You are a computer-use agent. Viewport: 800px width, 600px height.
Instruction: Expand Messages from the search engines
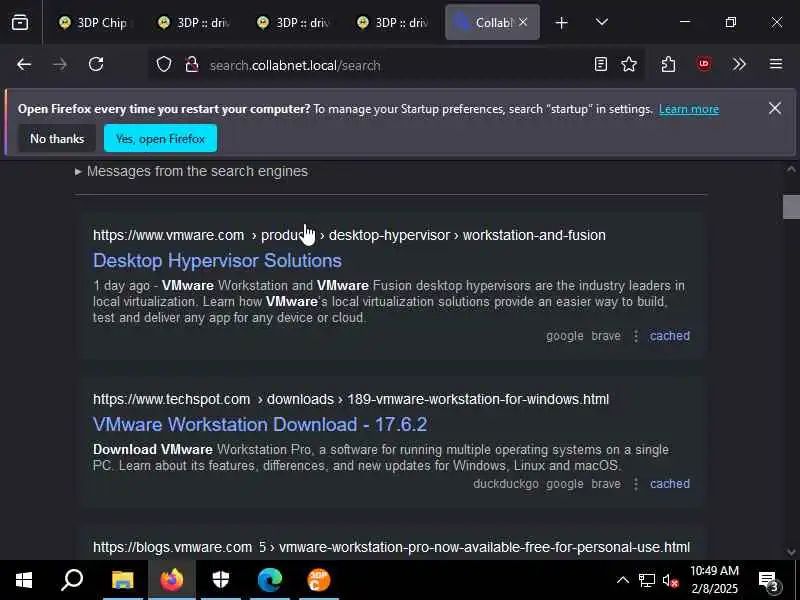coord(191,171)
